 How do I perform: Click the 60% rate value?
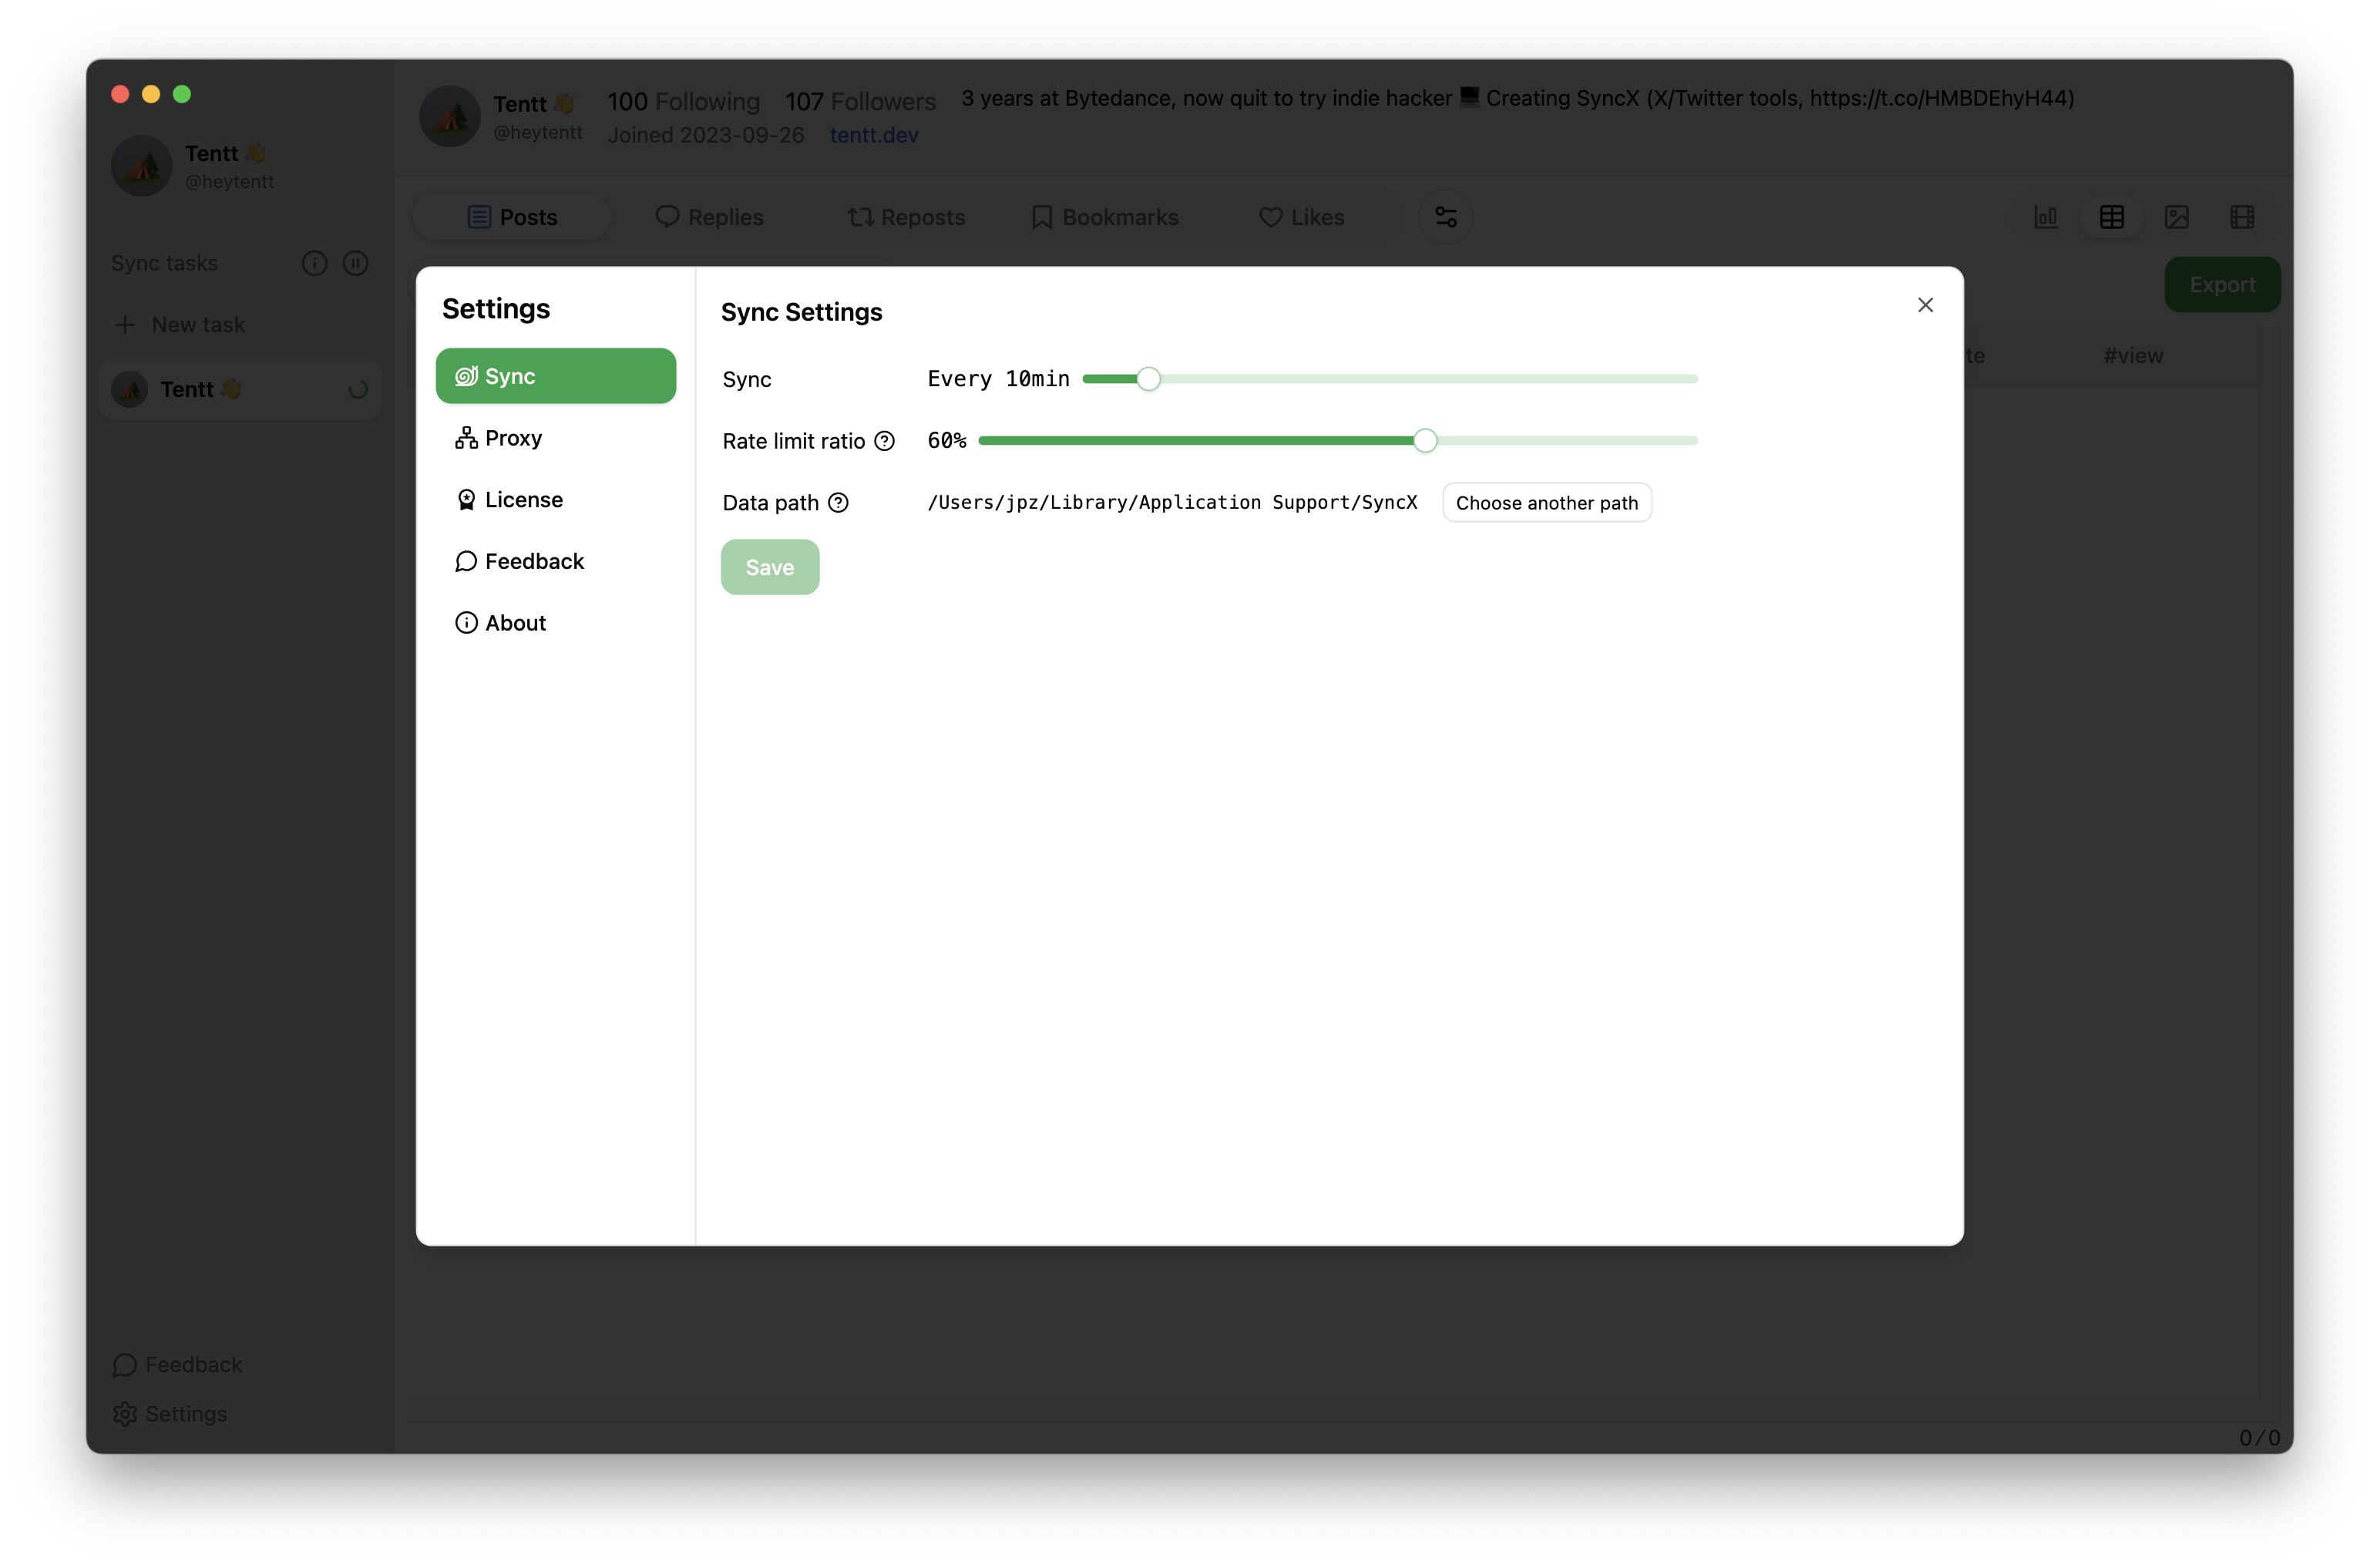[946, 440]
